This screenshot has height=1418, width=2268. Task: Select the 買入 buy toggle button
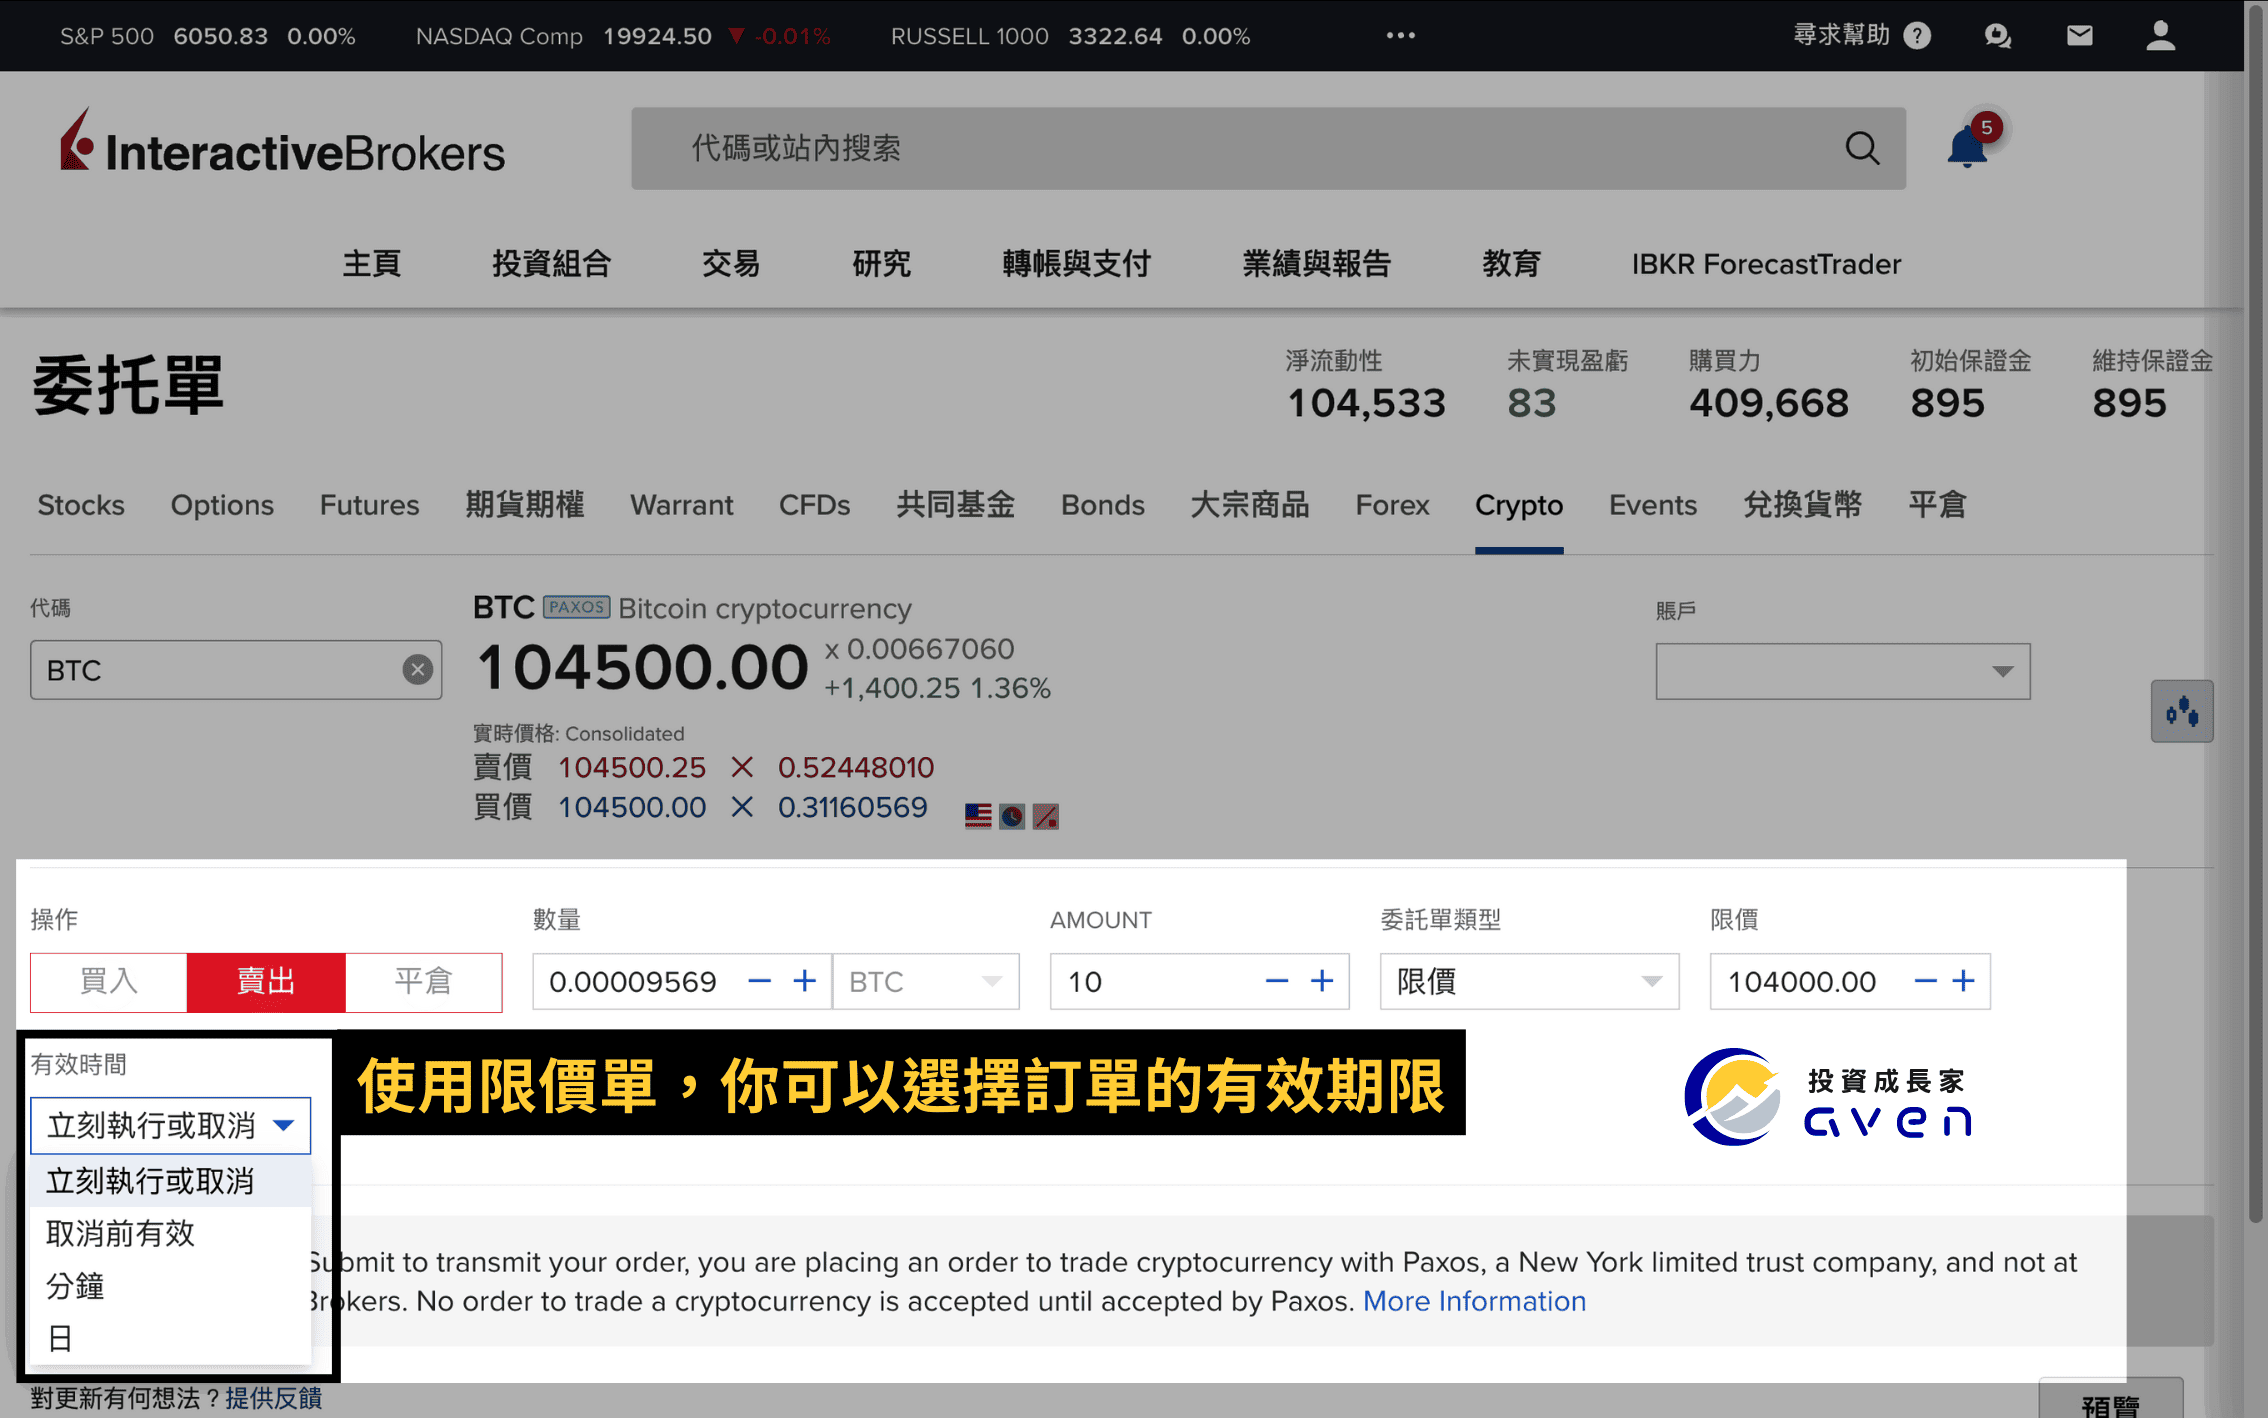coord(108,982)
